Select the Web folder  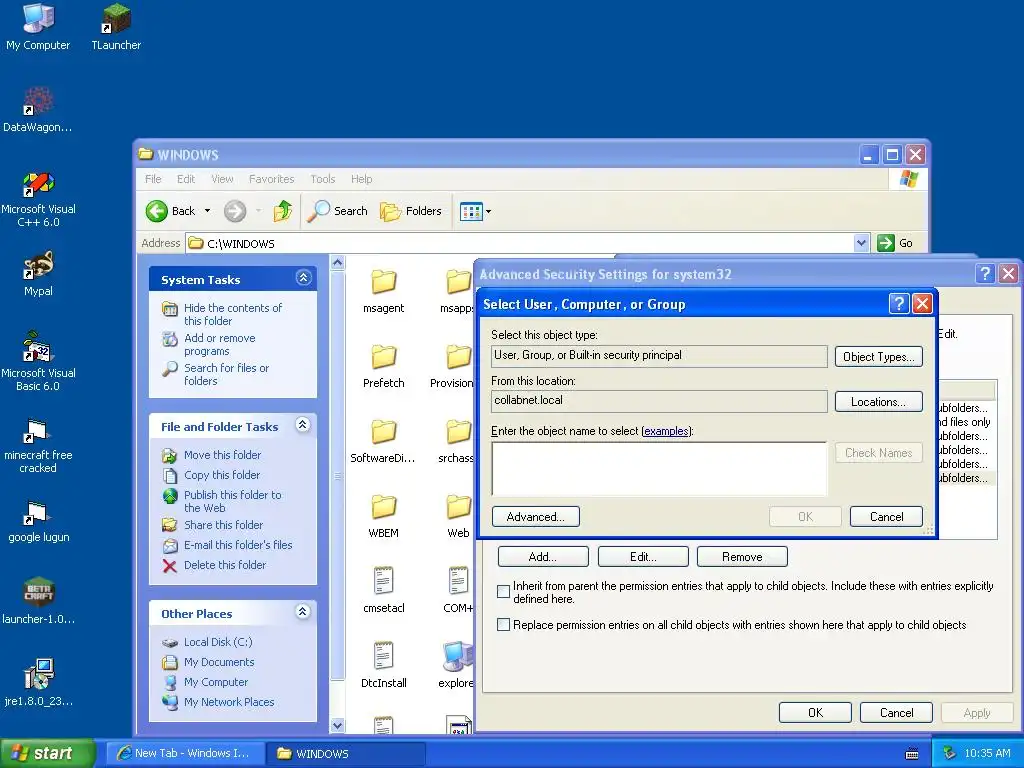[x=458, y=517]
